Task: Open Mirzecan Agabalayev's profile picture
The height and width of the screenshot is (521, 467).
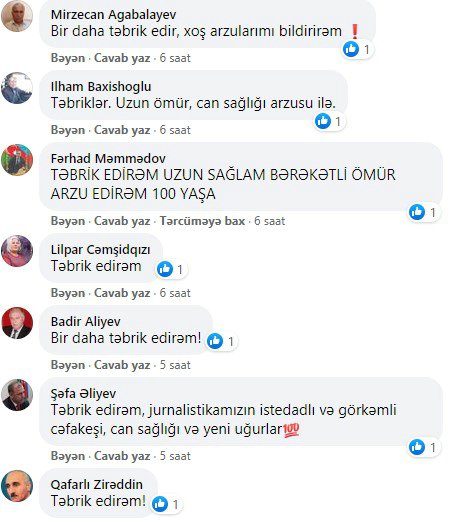Action: coord(17,16)
